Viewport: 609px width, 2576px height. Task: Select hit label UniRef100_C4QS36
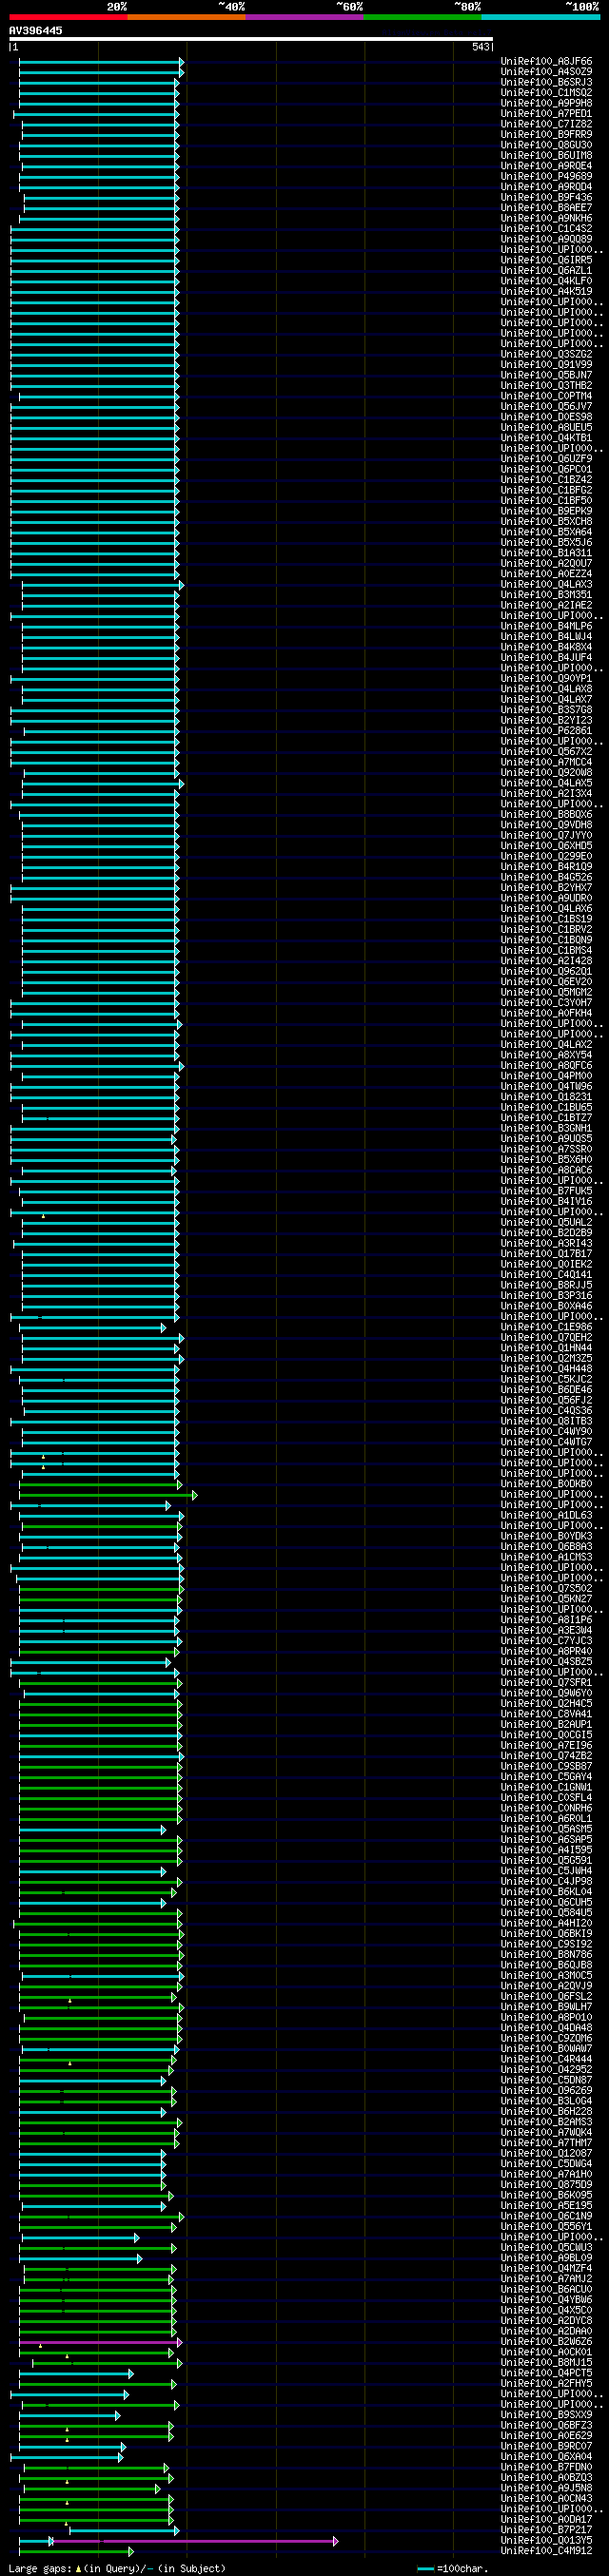(546, 1411)
